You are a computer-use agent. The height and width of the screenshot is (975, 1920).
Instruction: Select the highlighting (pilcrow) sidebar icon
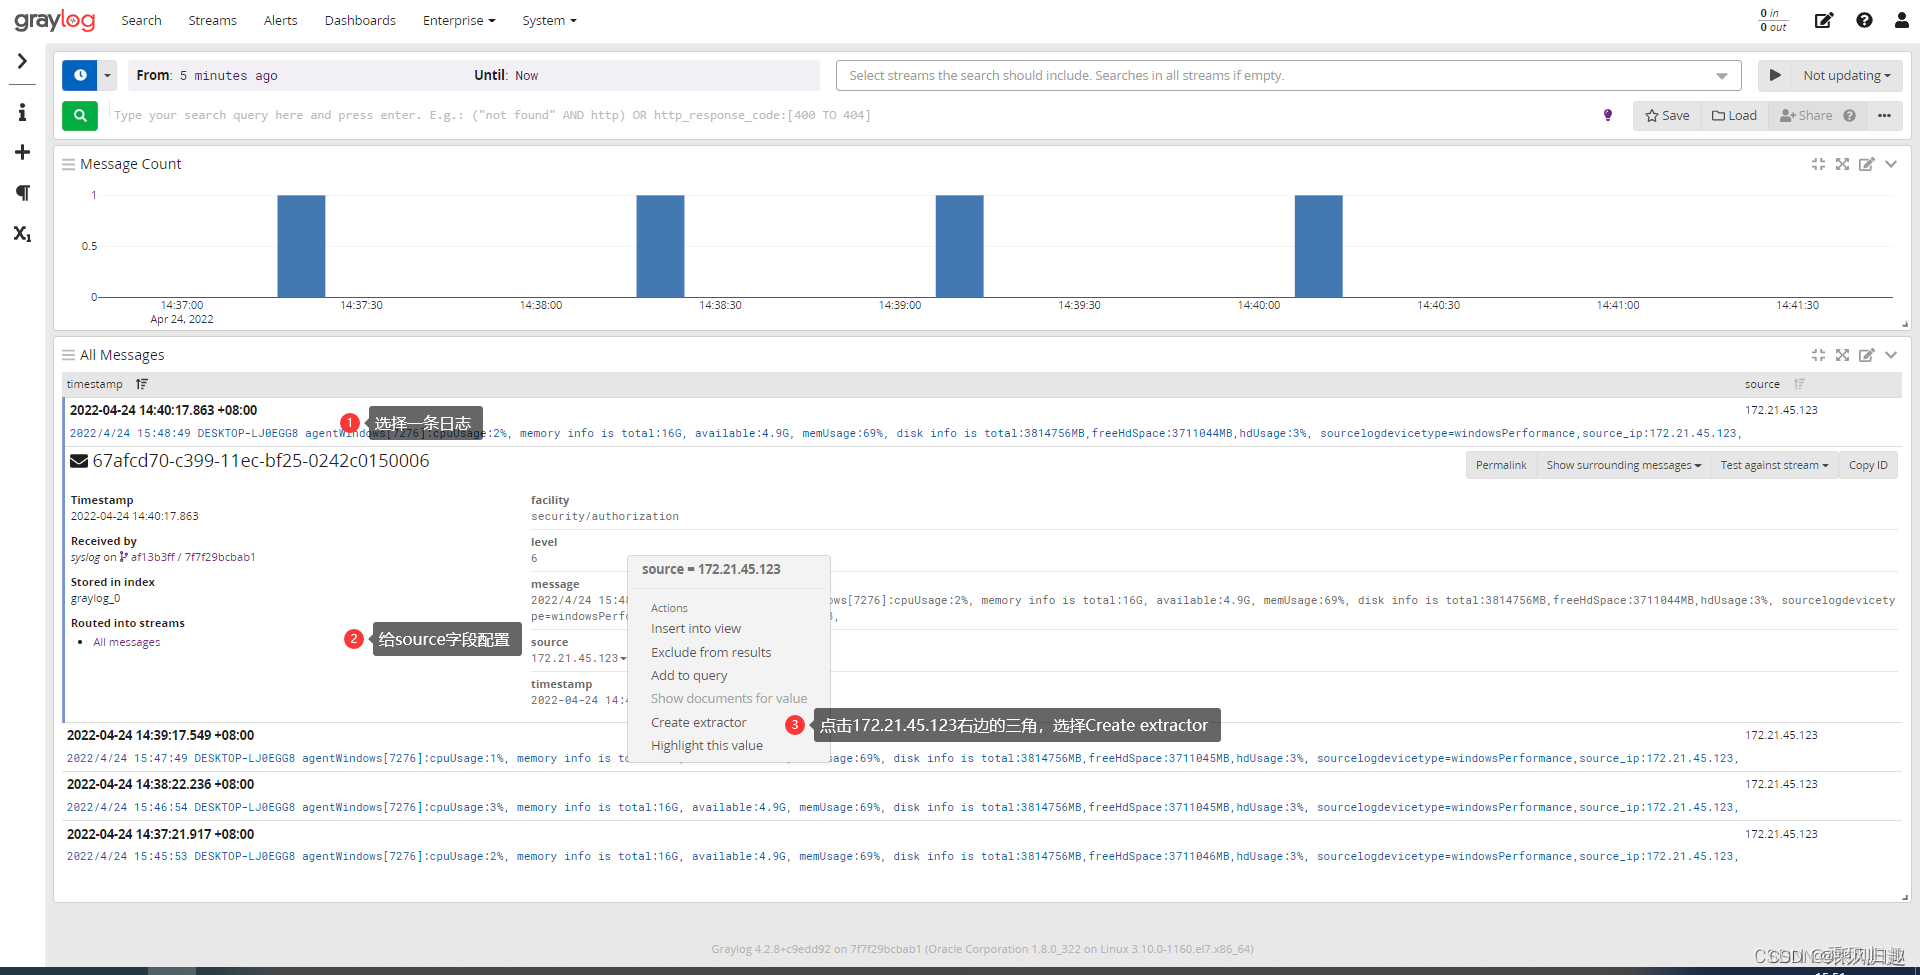click(22, 192)
